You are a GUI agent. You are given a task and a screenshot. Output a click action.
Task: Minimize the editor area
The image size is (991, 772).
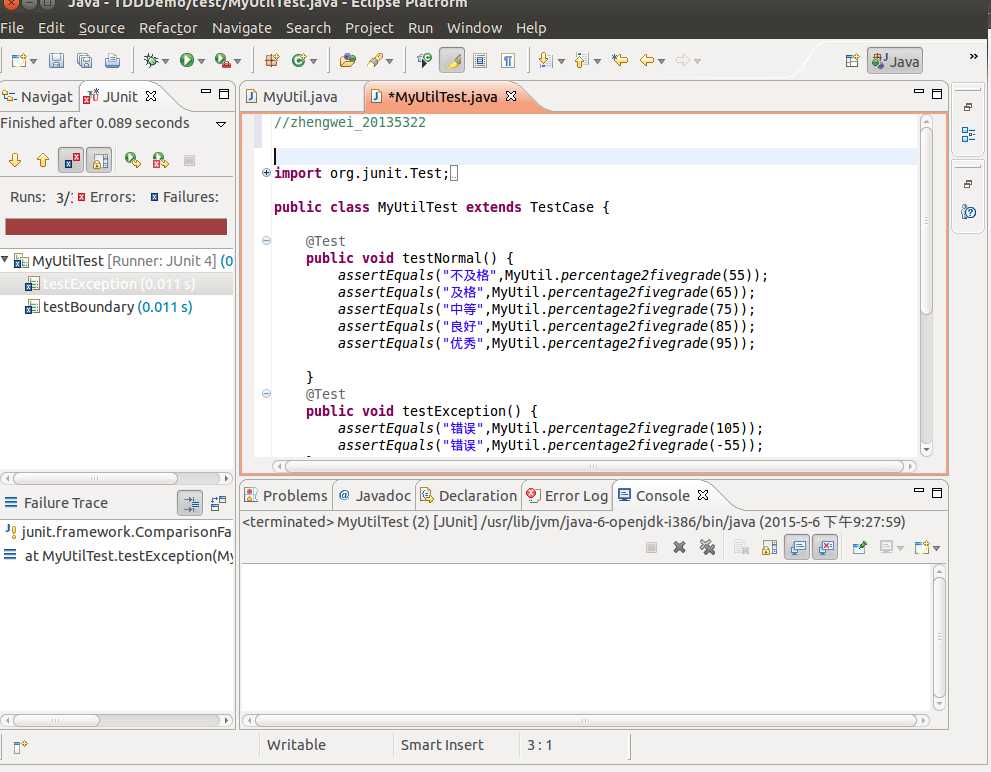pos(918,92)
